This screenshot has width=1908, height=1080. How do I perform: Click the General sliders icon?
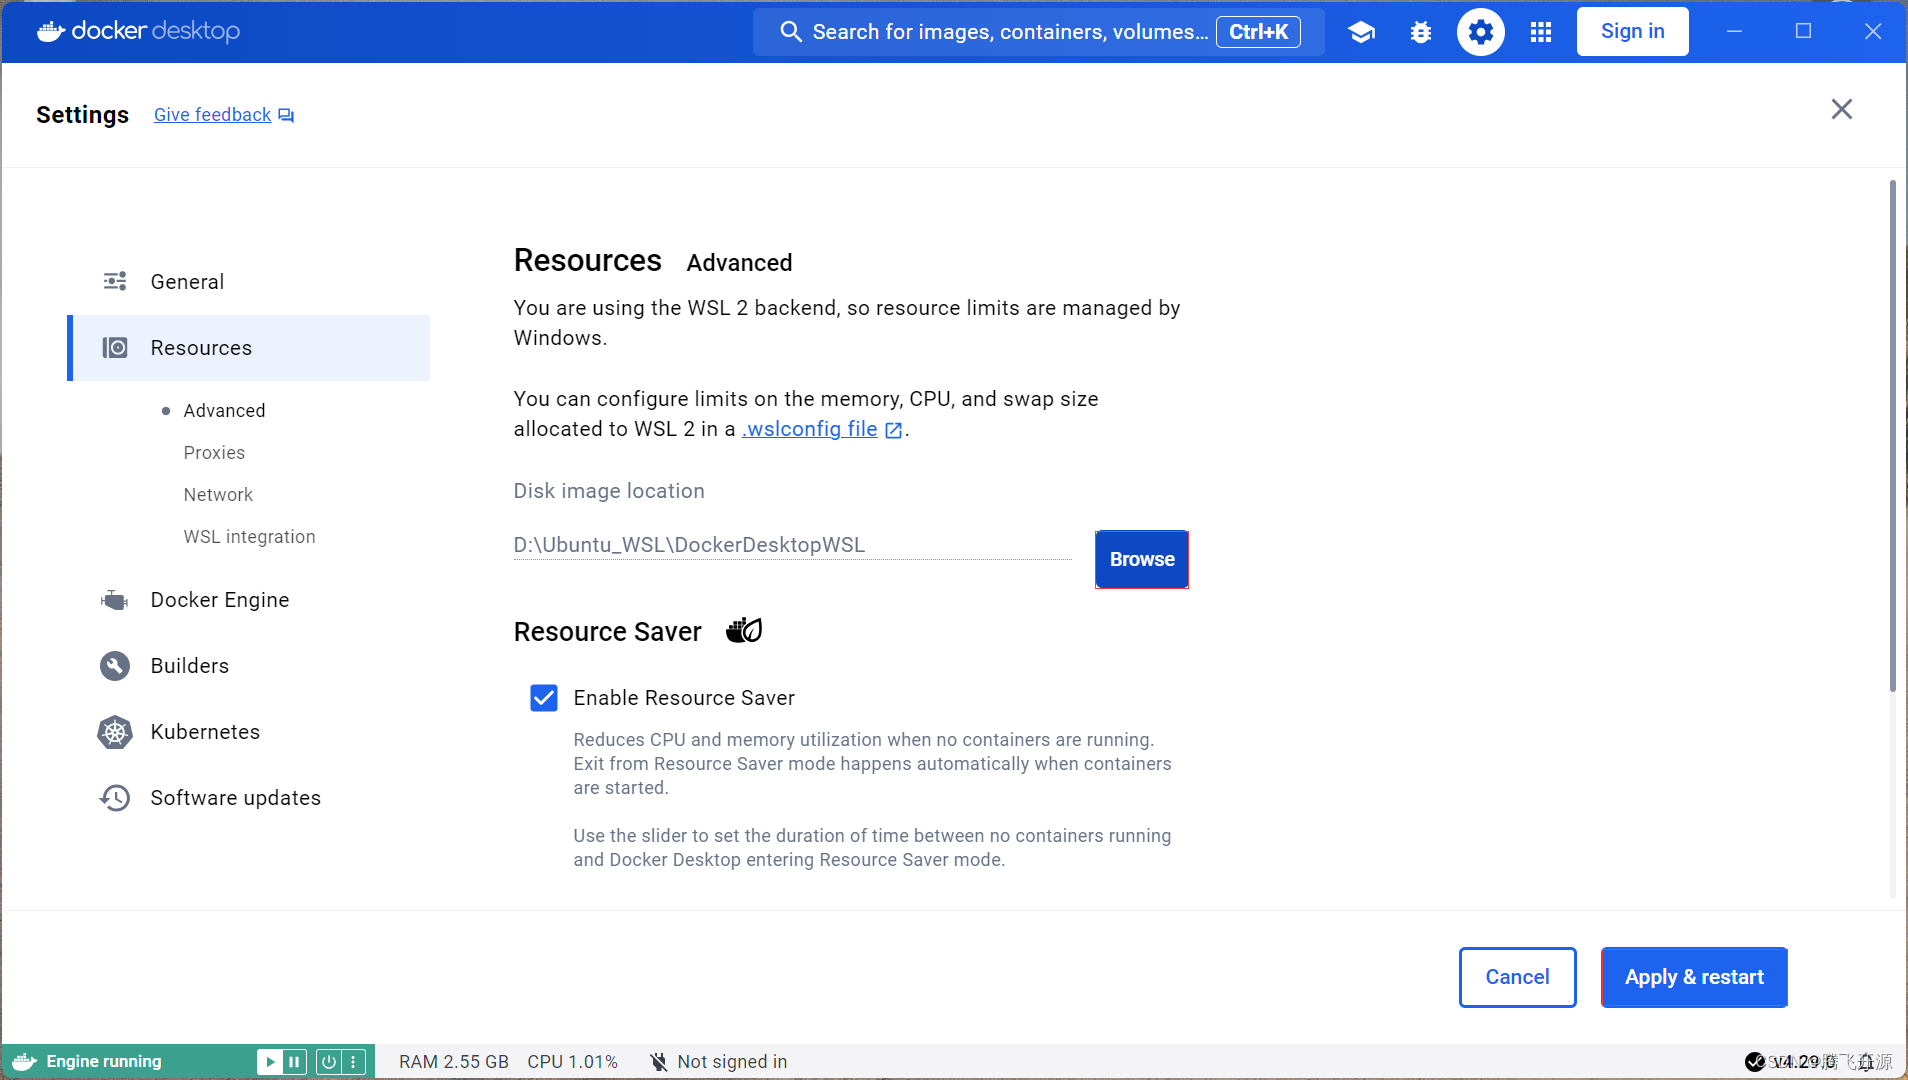pos(115,281)
